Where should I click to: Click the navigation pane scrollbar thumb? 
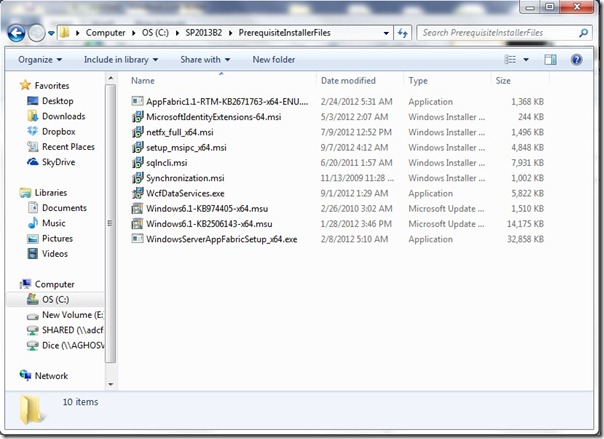pos(111,223)
